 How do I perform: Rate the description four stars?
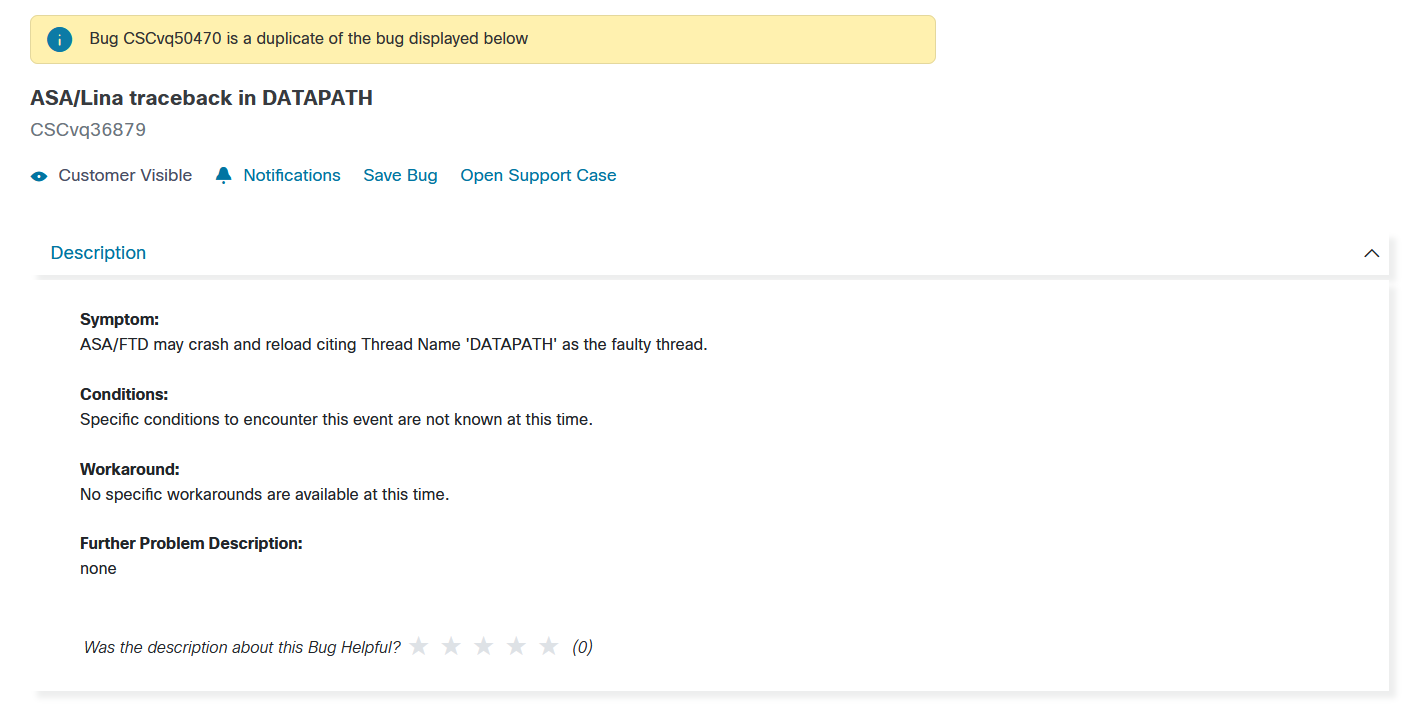pos(516,647)
